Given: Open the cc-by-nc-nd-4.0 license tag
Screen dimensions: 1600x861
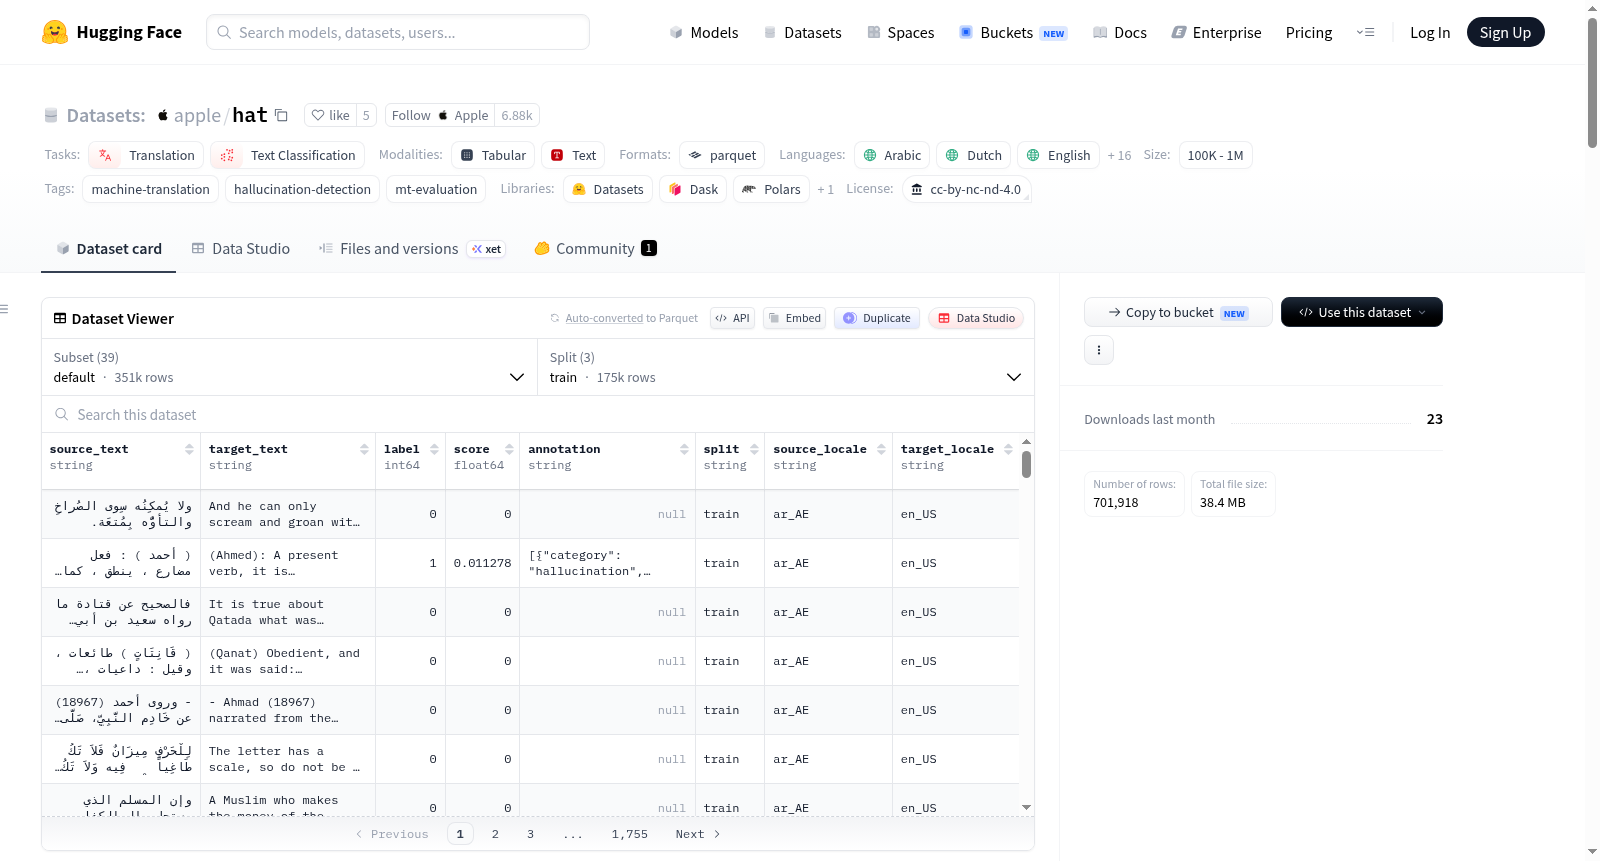Looking at the screenshot, I should pyautogui.click(x=966, y=189).
